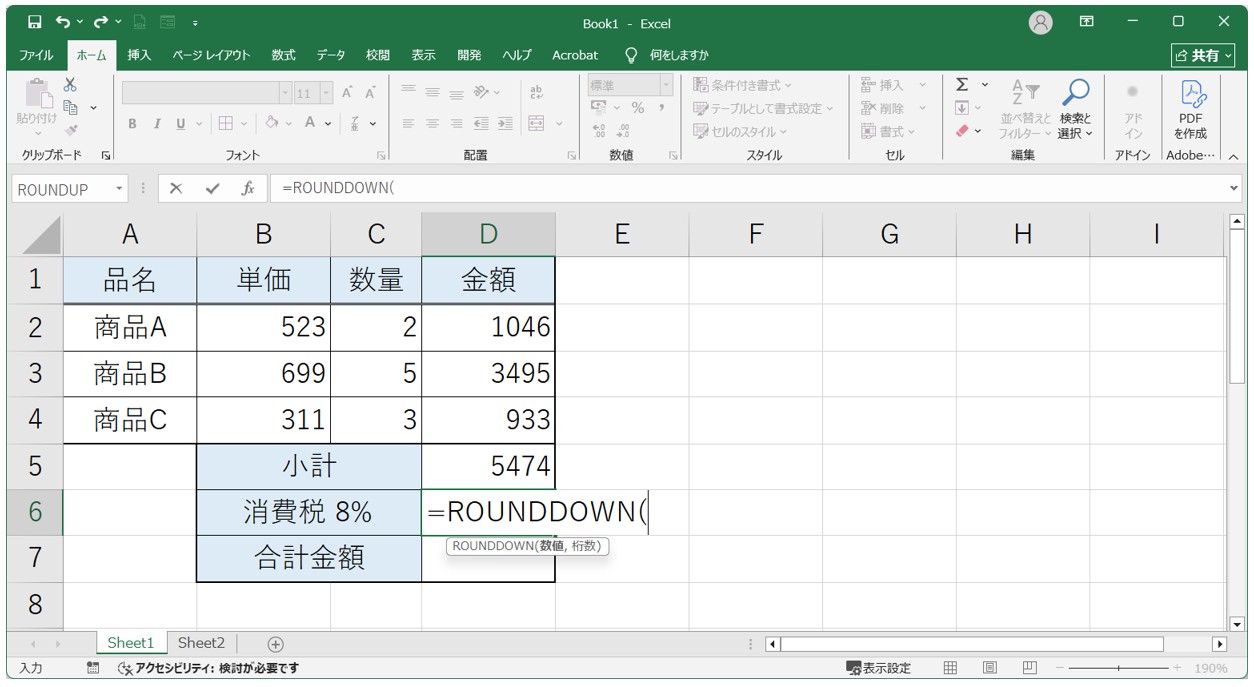This screenshot has height=687, width=1254.
Task: Click the fx insert function icon
Action: click(x=247, y=189)
